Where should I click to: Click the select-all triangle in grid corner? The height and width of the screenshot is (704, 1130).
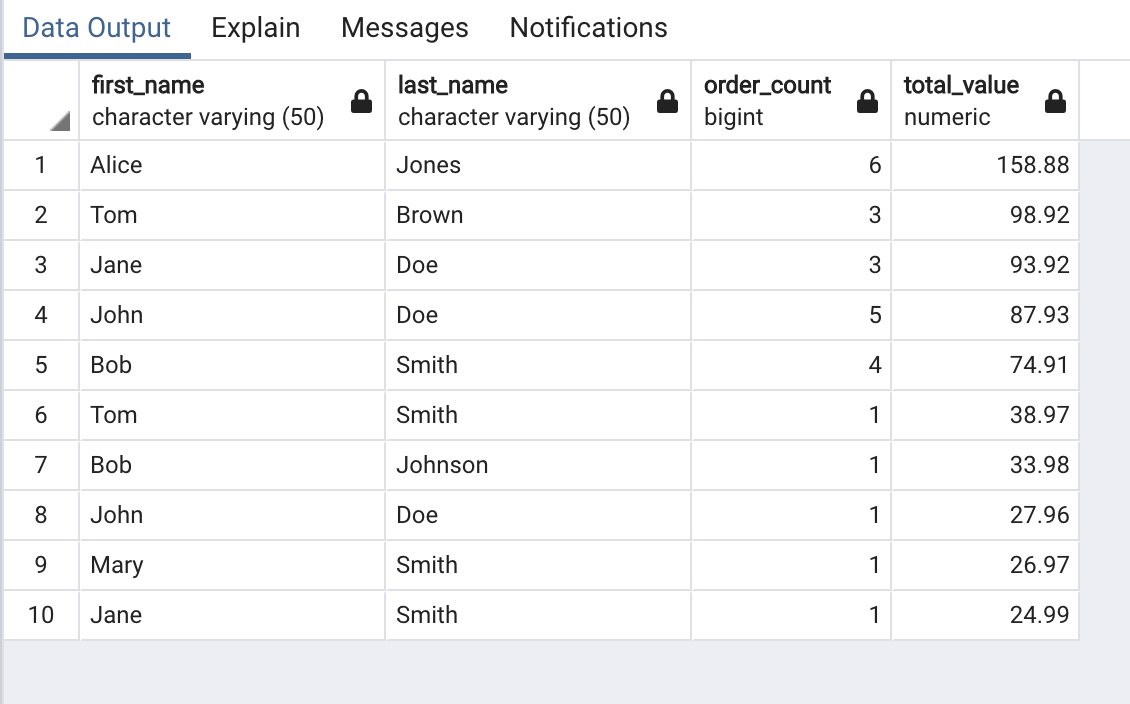[61, 121]
